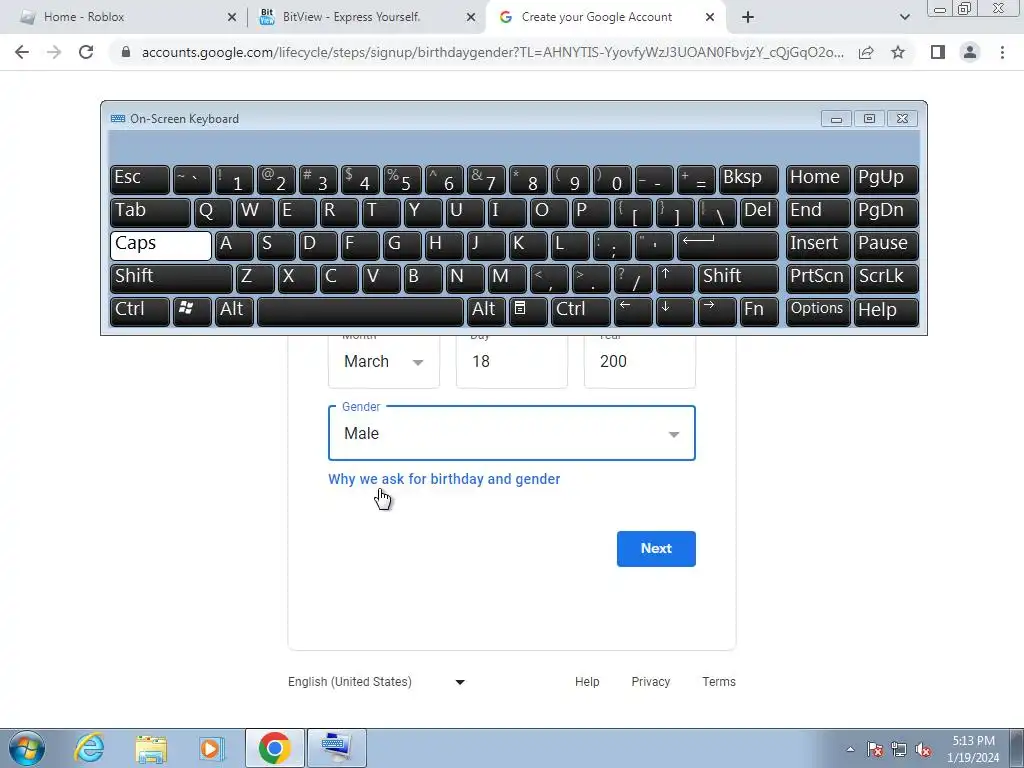Close the BitView tab
The image size is (1024, 768).
(x=471, y=17)
